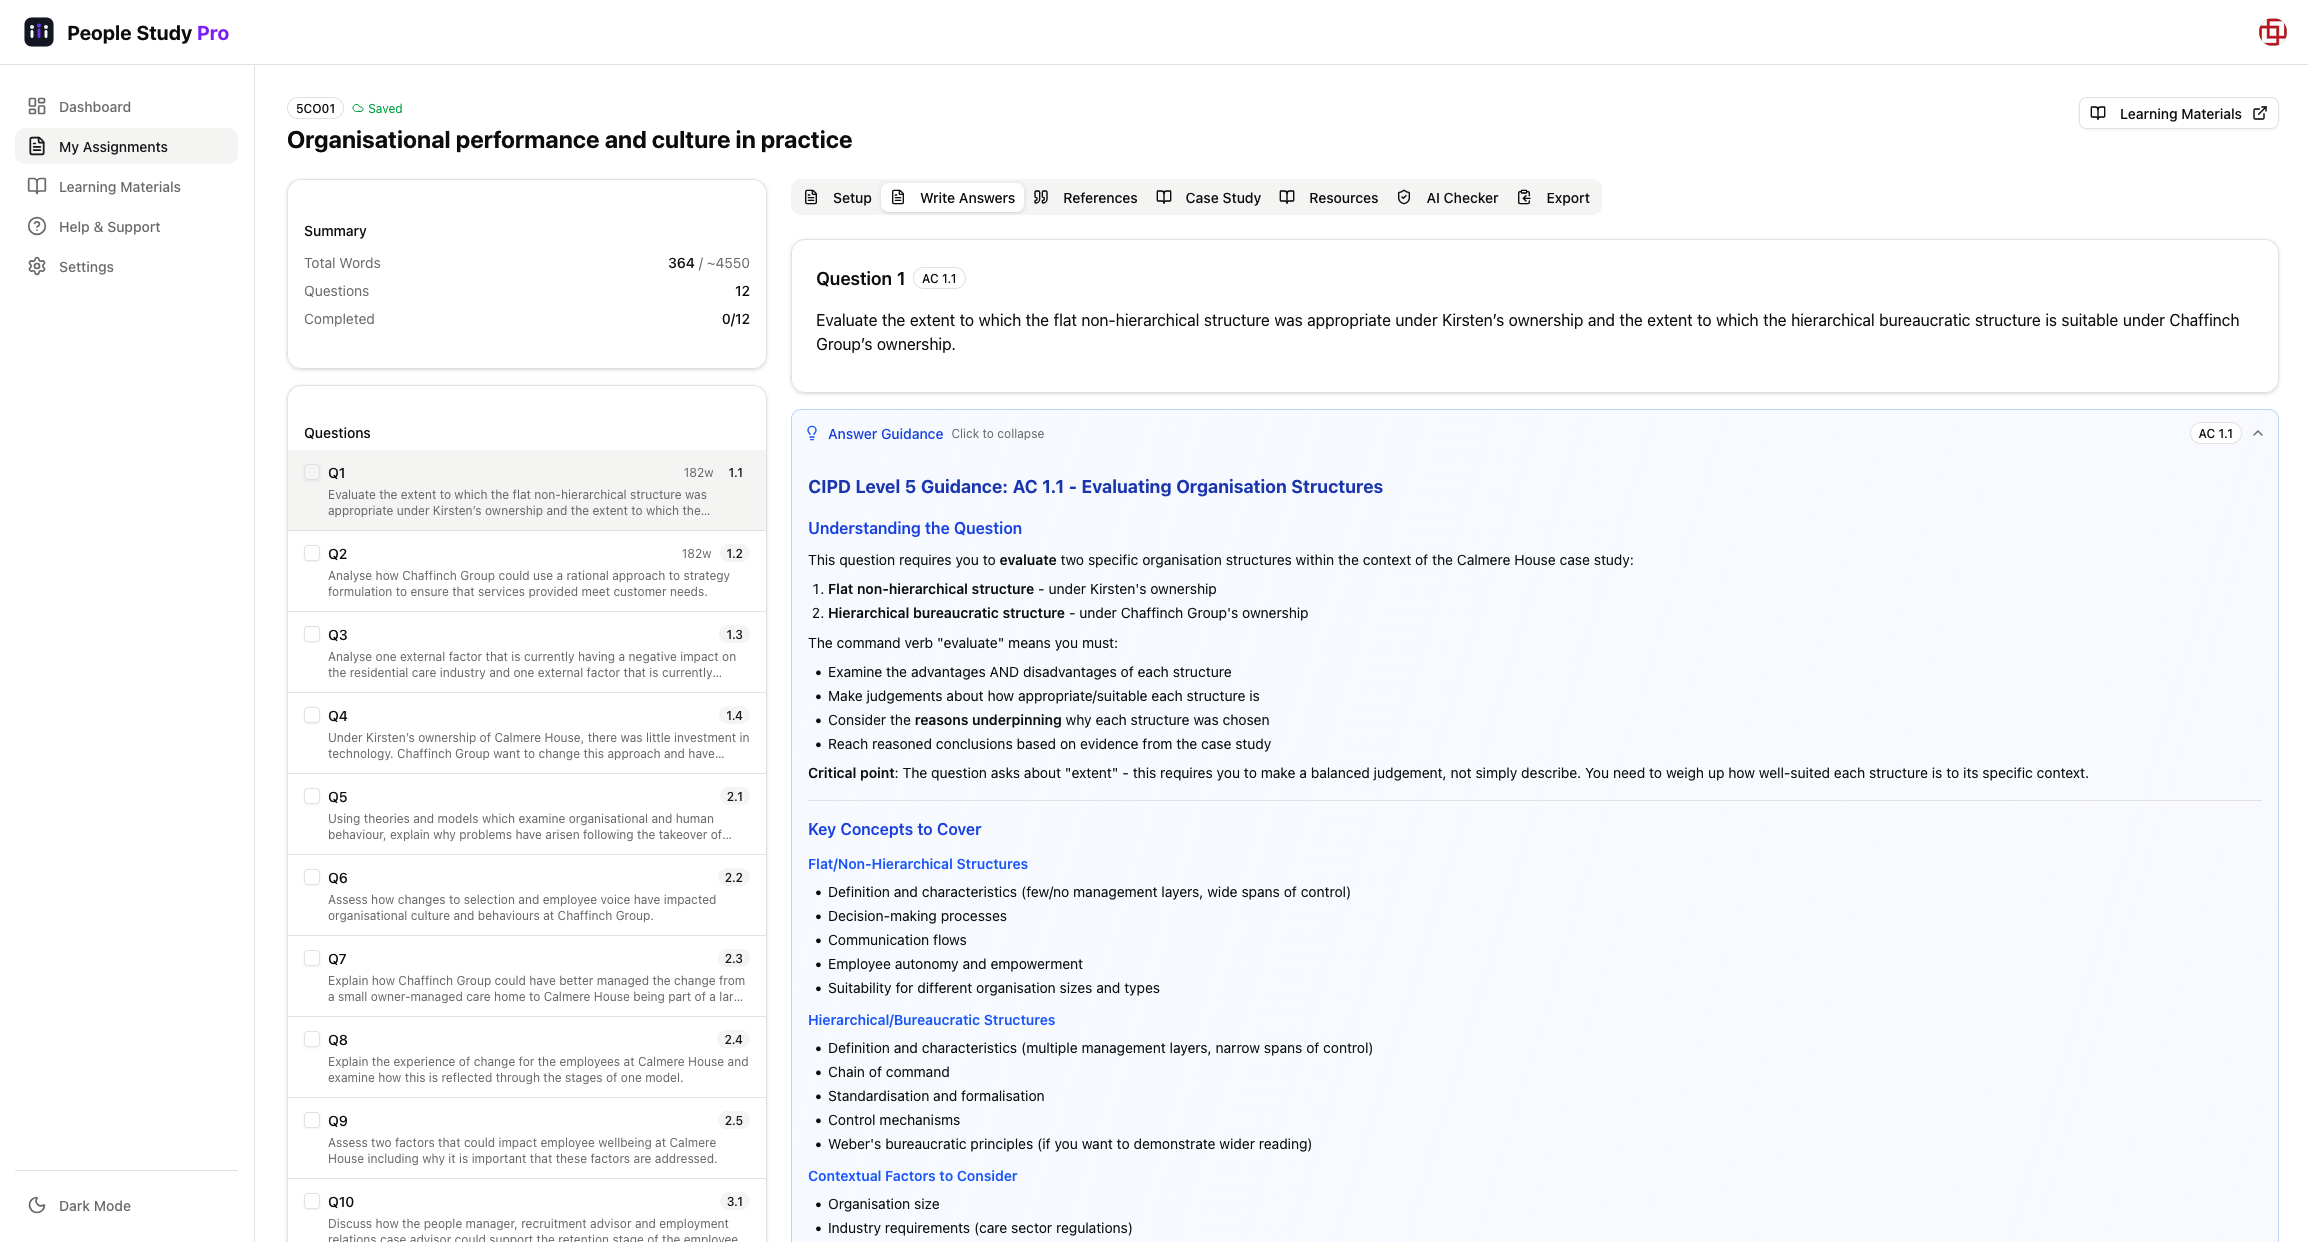The width and height of the screenshot is (2308, 1242).
Task: Select My Assignments in the sidebar
Action: (x=113, y=146)
